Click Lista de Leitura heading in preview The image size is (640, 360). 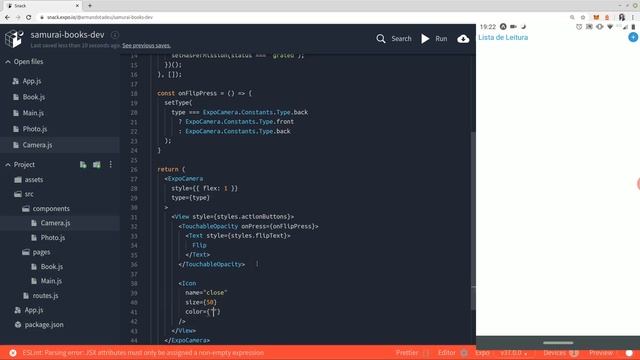click(503, 37)
